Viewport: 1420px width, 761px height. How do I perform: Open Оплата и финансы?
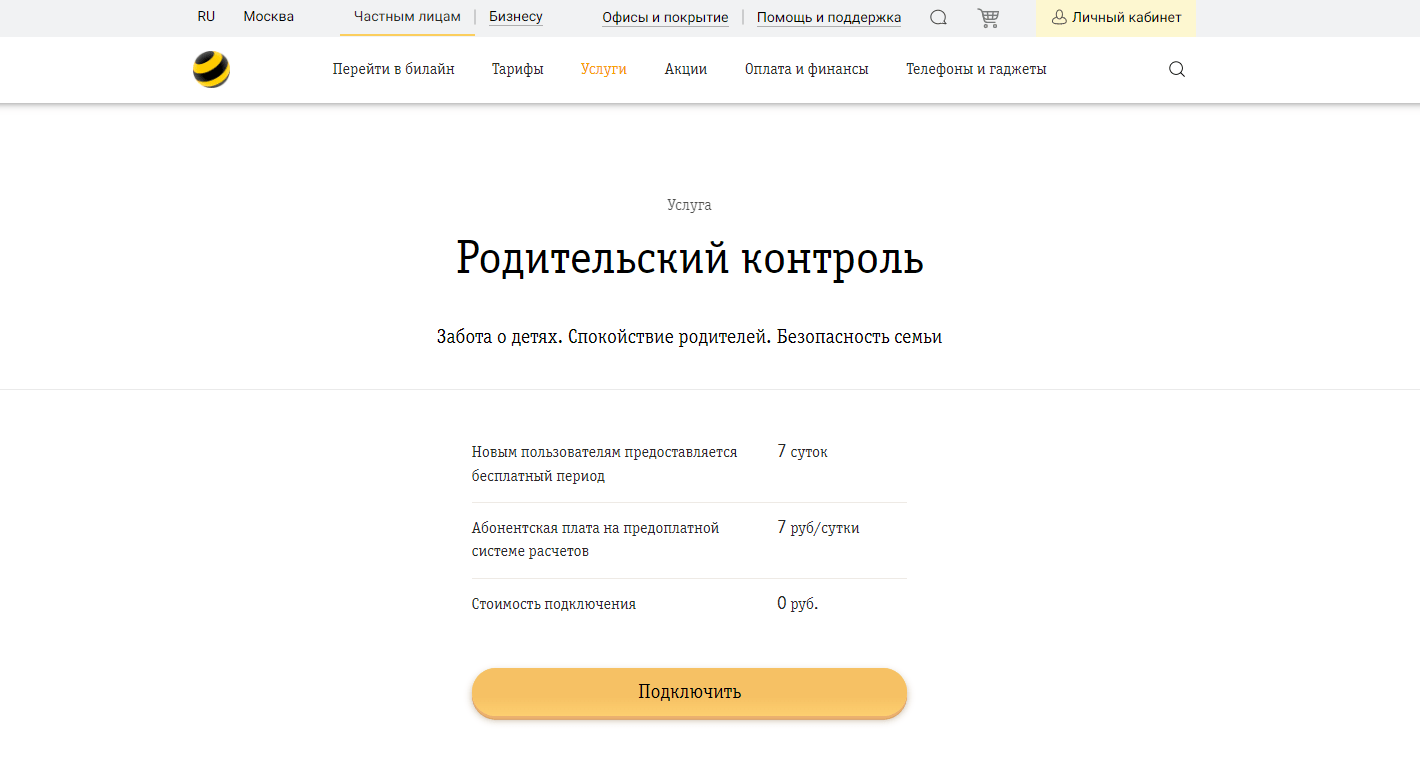tap(807, 69)
